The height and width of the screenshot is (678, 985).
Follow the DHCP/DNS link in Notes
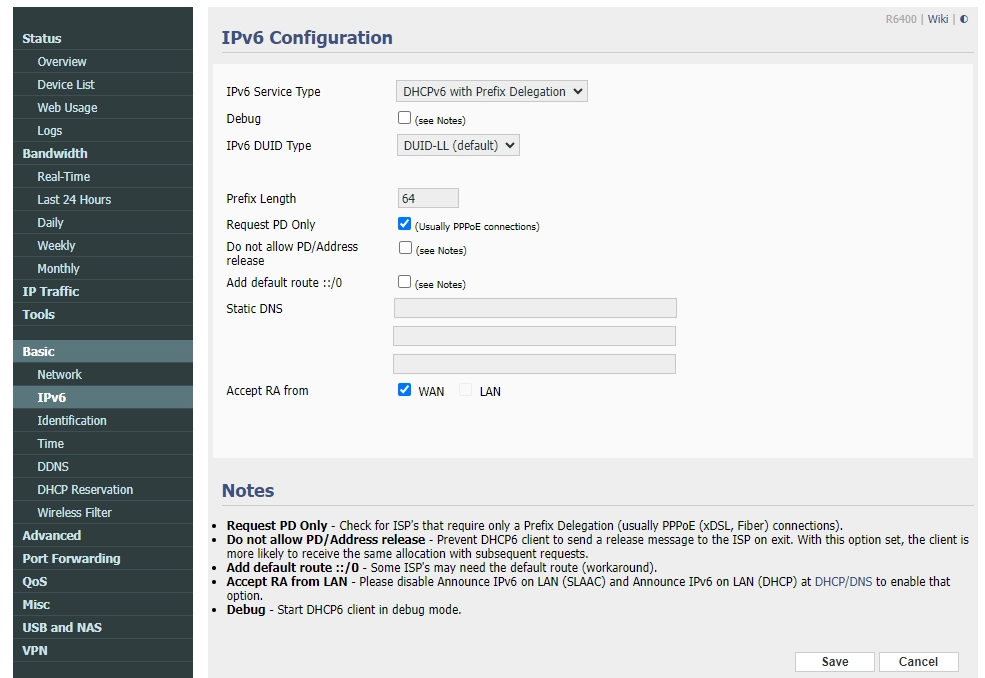tap(842, 581)
